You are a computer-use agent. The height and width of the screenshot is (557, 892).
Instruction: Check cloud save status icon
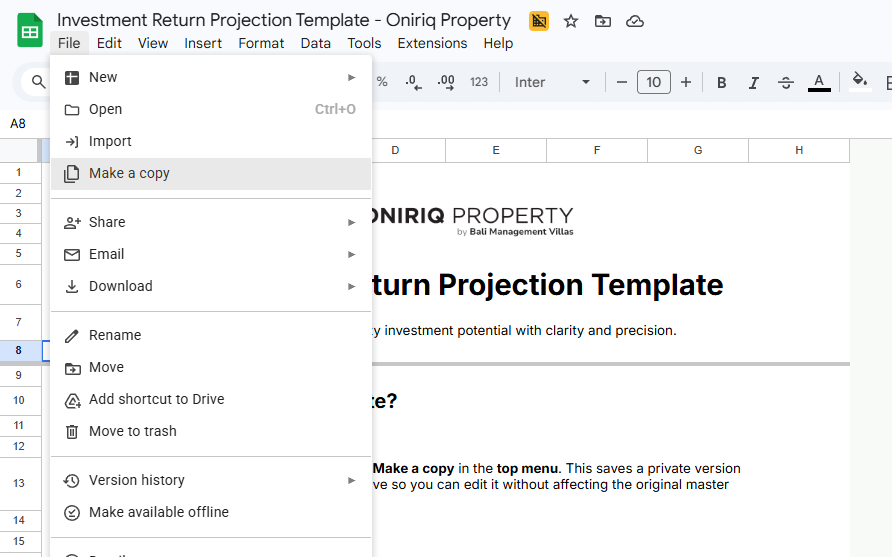tap(634, 22)
